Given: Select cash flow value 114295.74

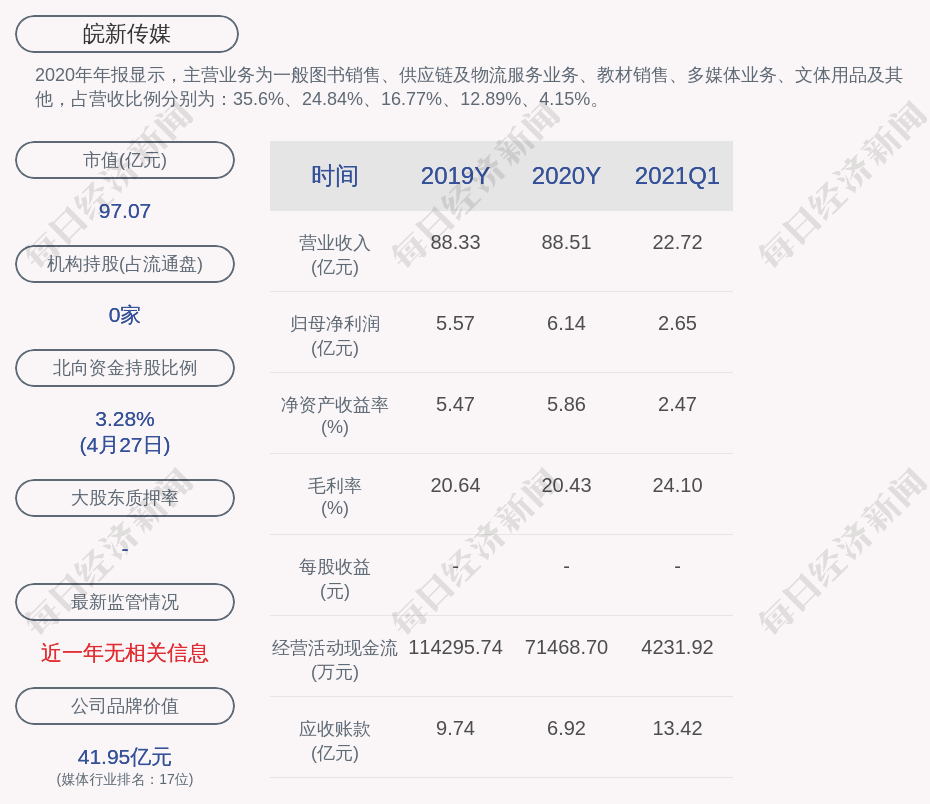Looking at the screenshot, I should coord(455,647).
